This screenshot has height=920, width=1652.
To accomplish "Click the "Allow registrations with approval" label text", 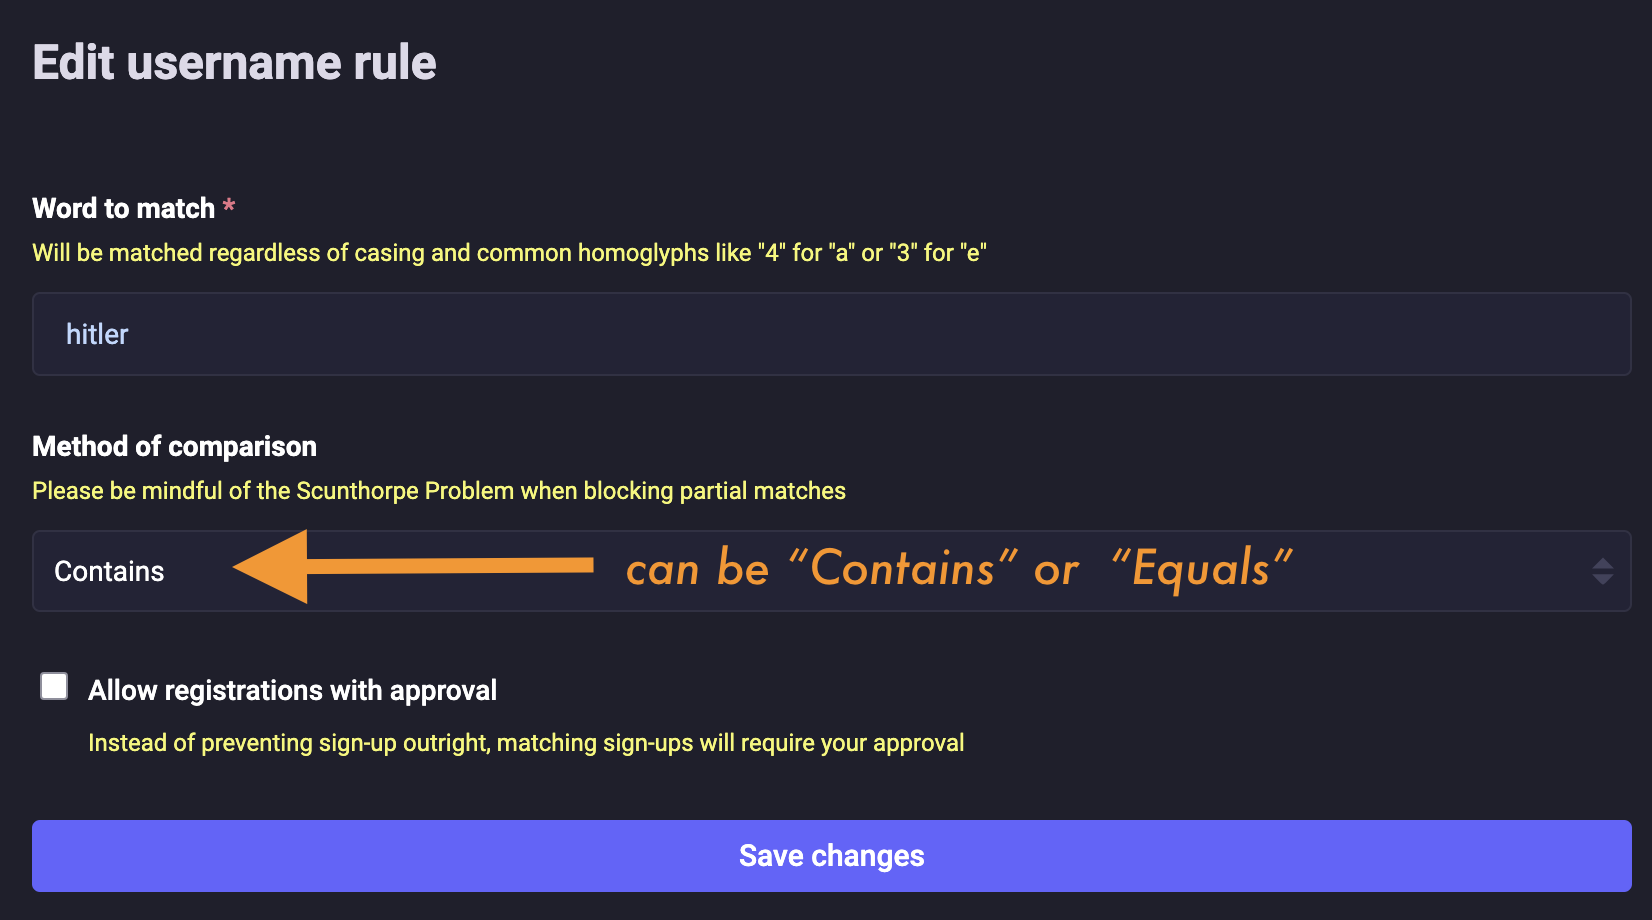I will click(292, 690).
